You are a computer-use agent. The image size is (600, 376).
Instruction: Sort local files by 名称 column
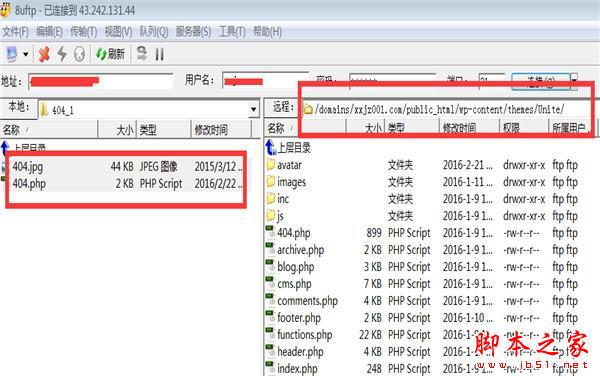[x=49, y=130]
